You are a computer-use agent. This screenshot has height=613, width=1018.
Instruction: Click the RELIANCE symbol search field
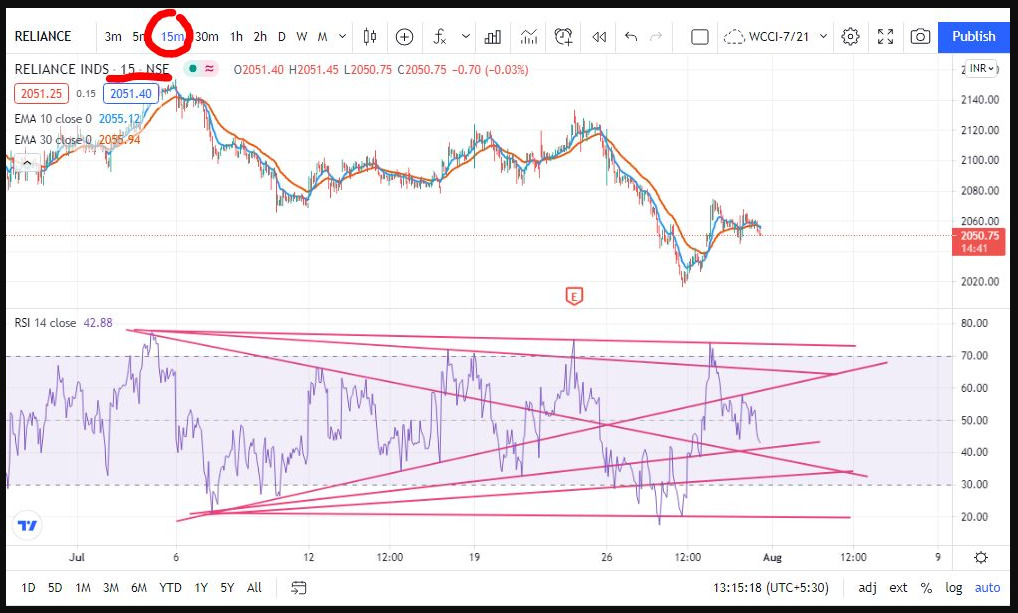coord(43,37)
